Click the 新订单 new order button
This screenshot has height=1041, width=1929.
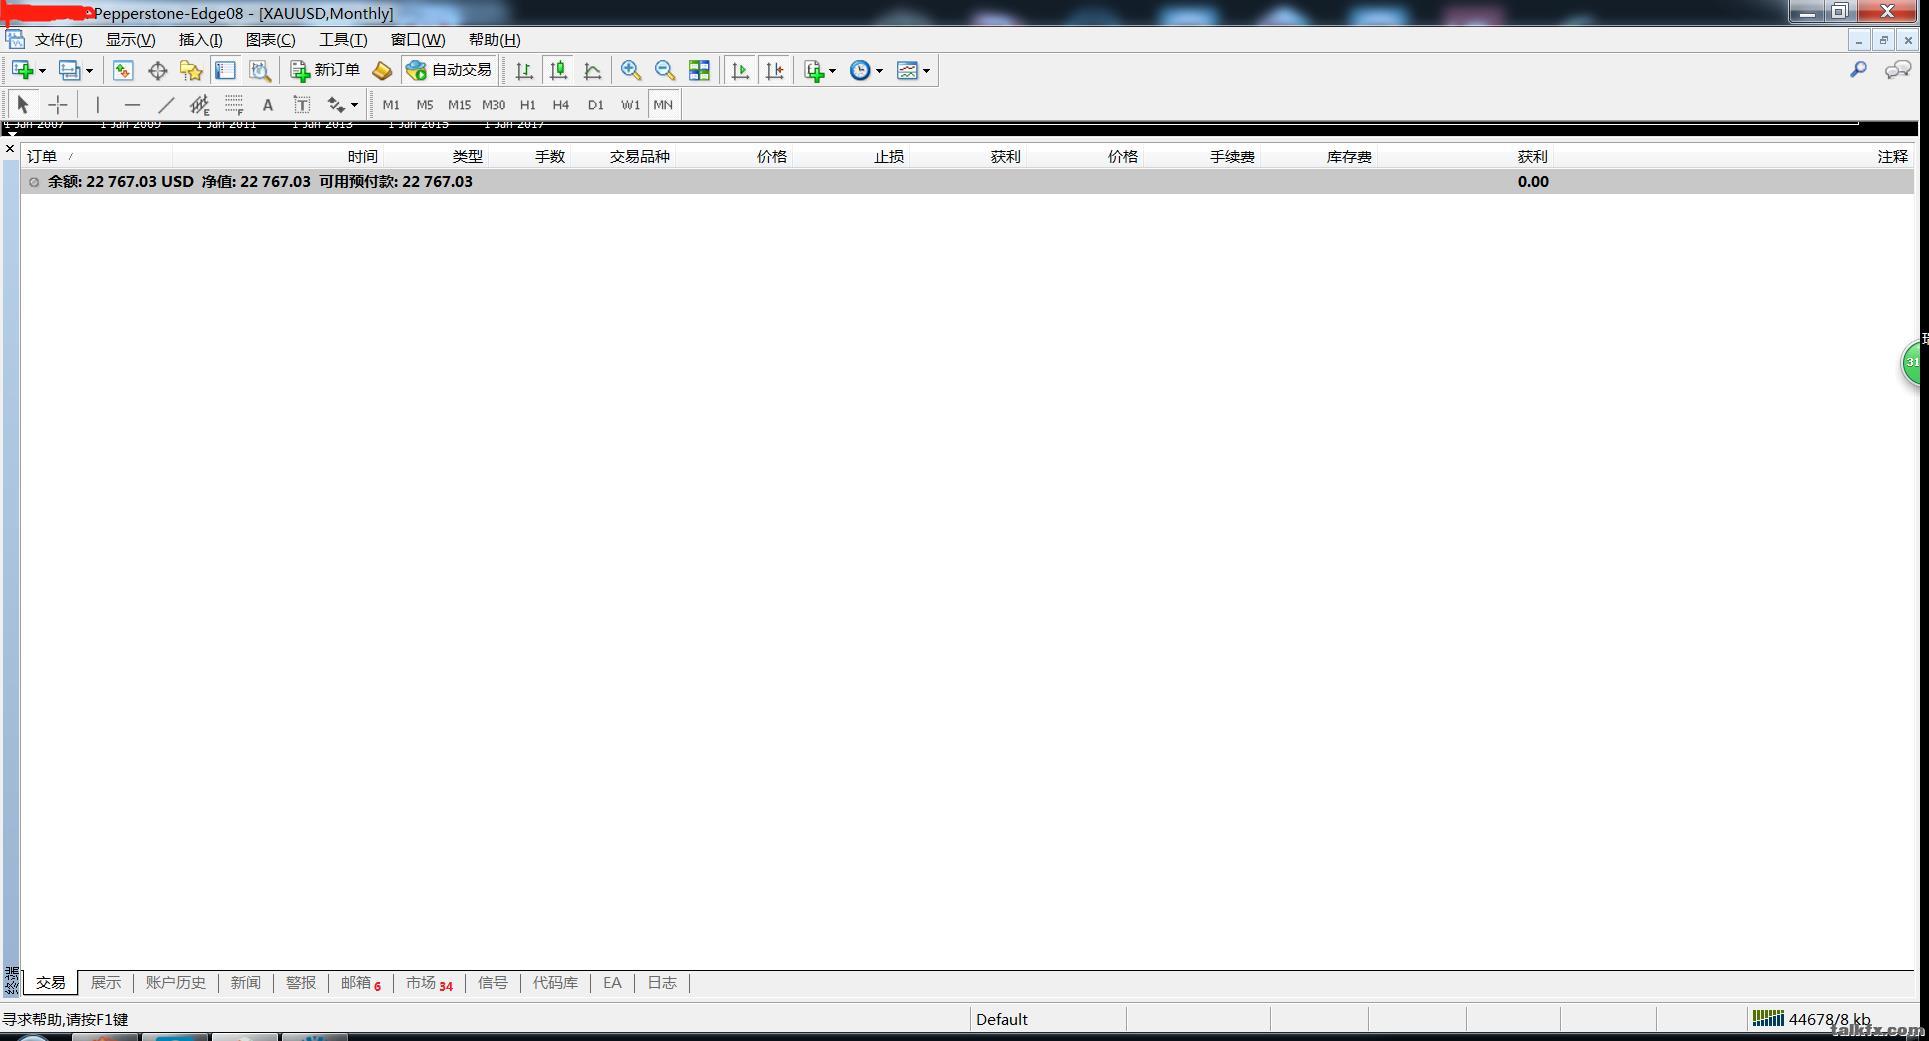point(325,70)
